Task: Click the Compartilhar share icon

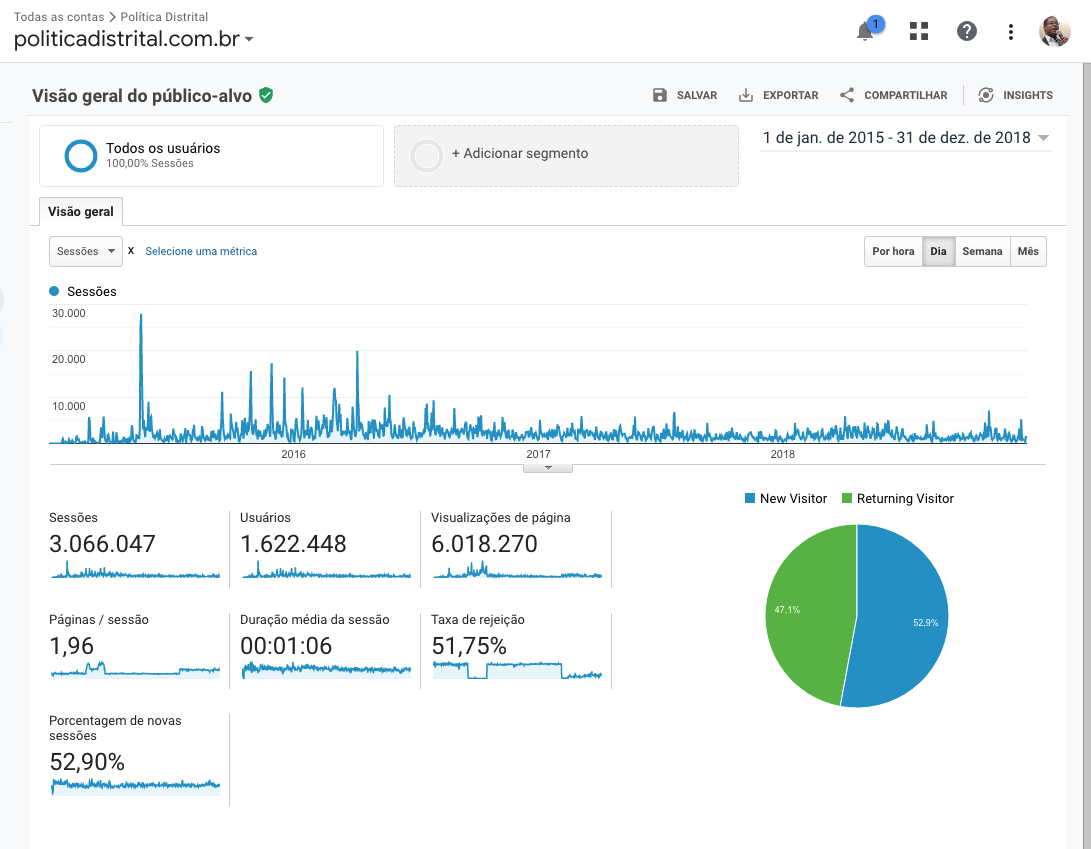Action: (847, 95)
